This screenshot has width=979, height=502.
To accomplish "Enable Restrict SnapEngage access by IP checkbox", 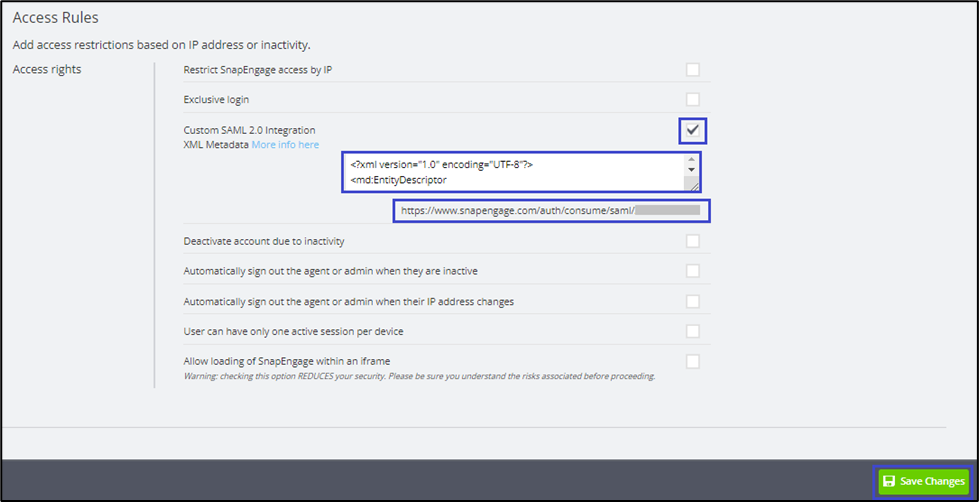I will 692,70.
